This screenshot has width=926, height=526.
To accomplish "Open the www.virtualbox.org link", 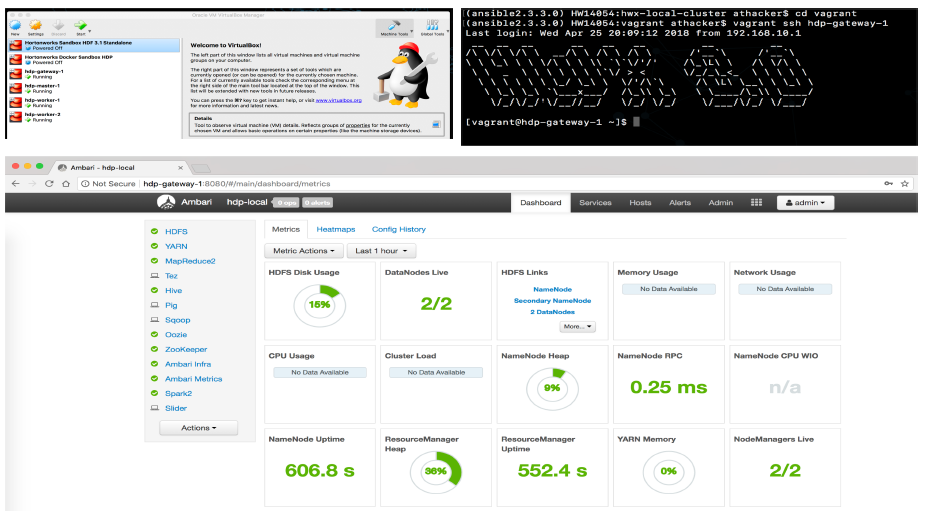I will [x=338, y=100].
